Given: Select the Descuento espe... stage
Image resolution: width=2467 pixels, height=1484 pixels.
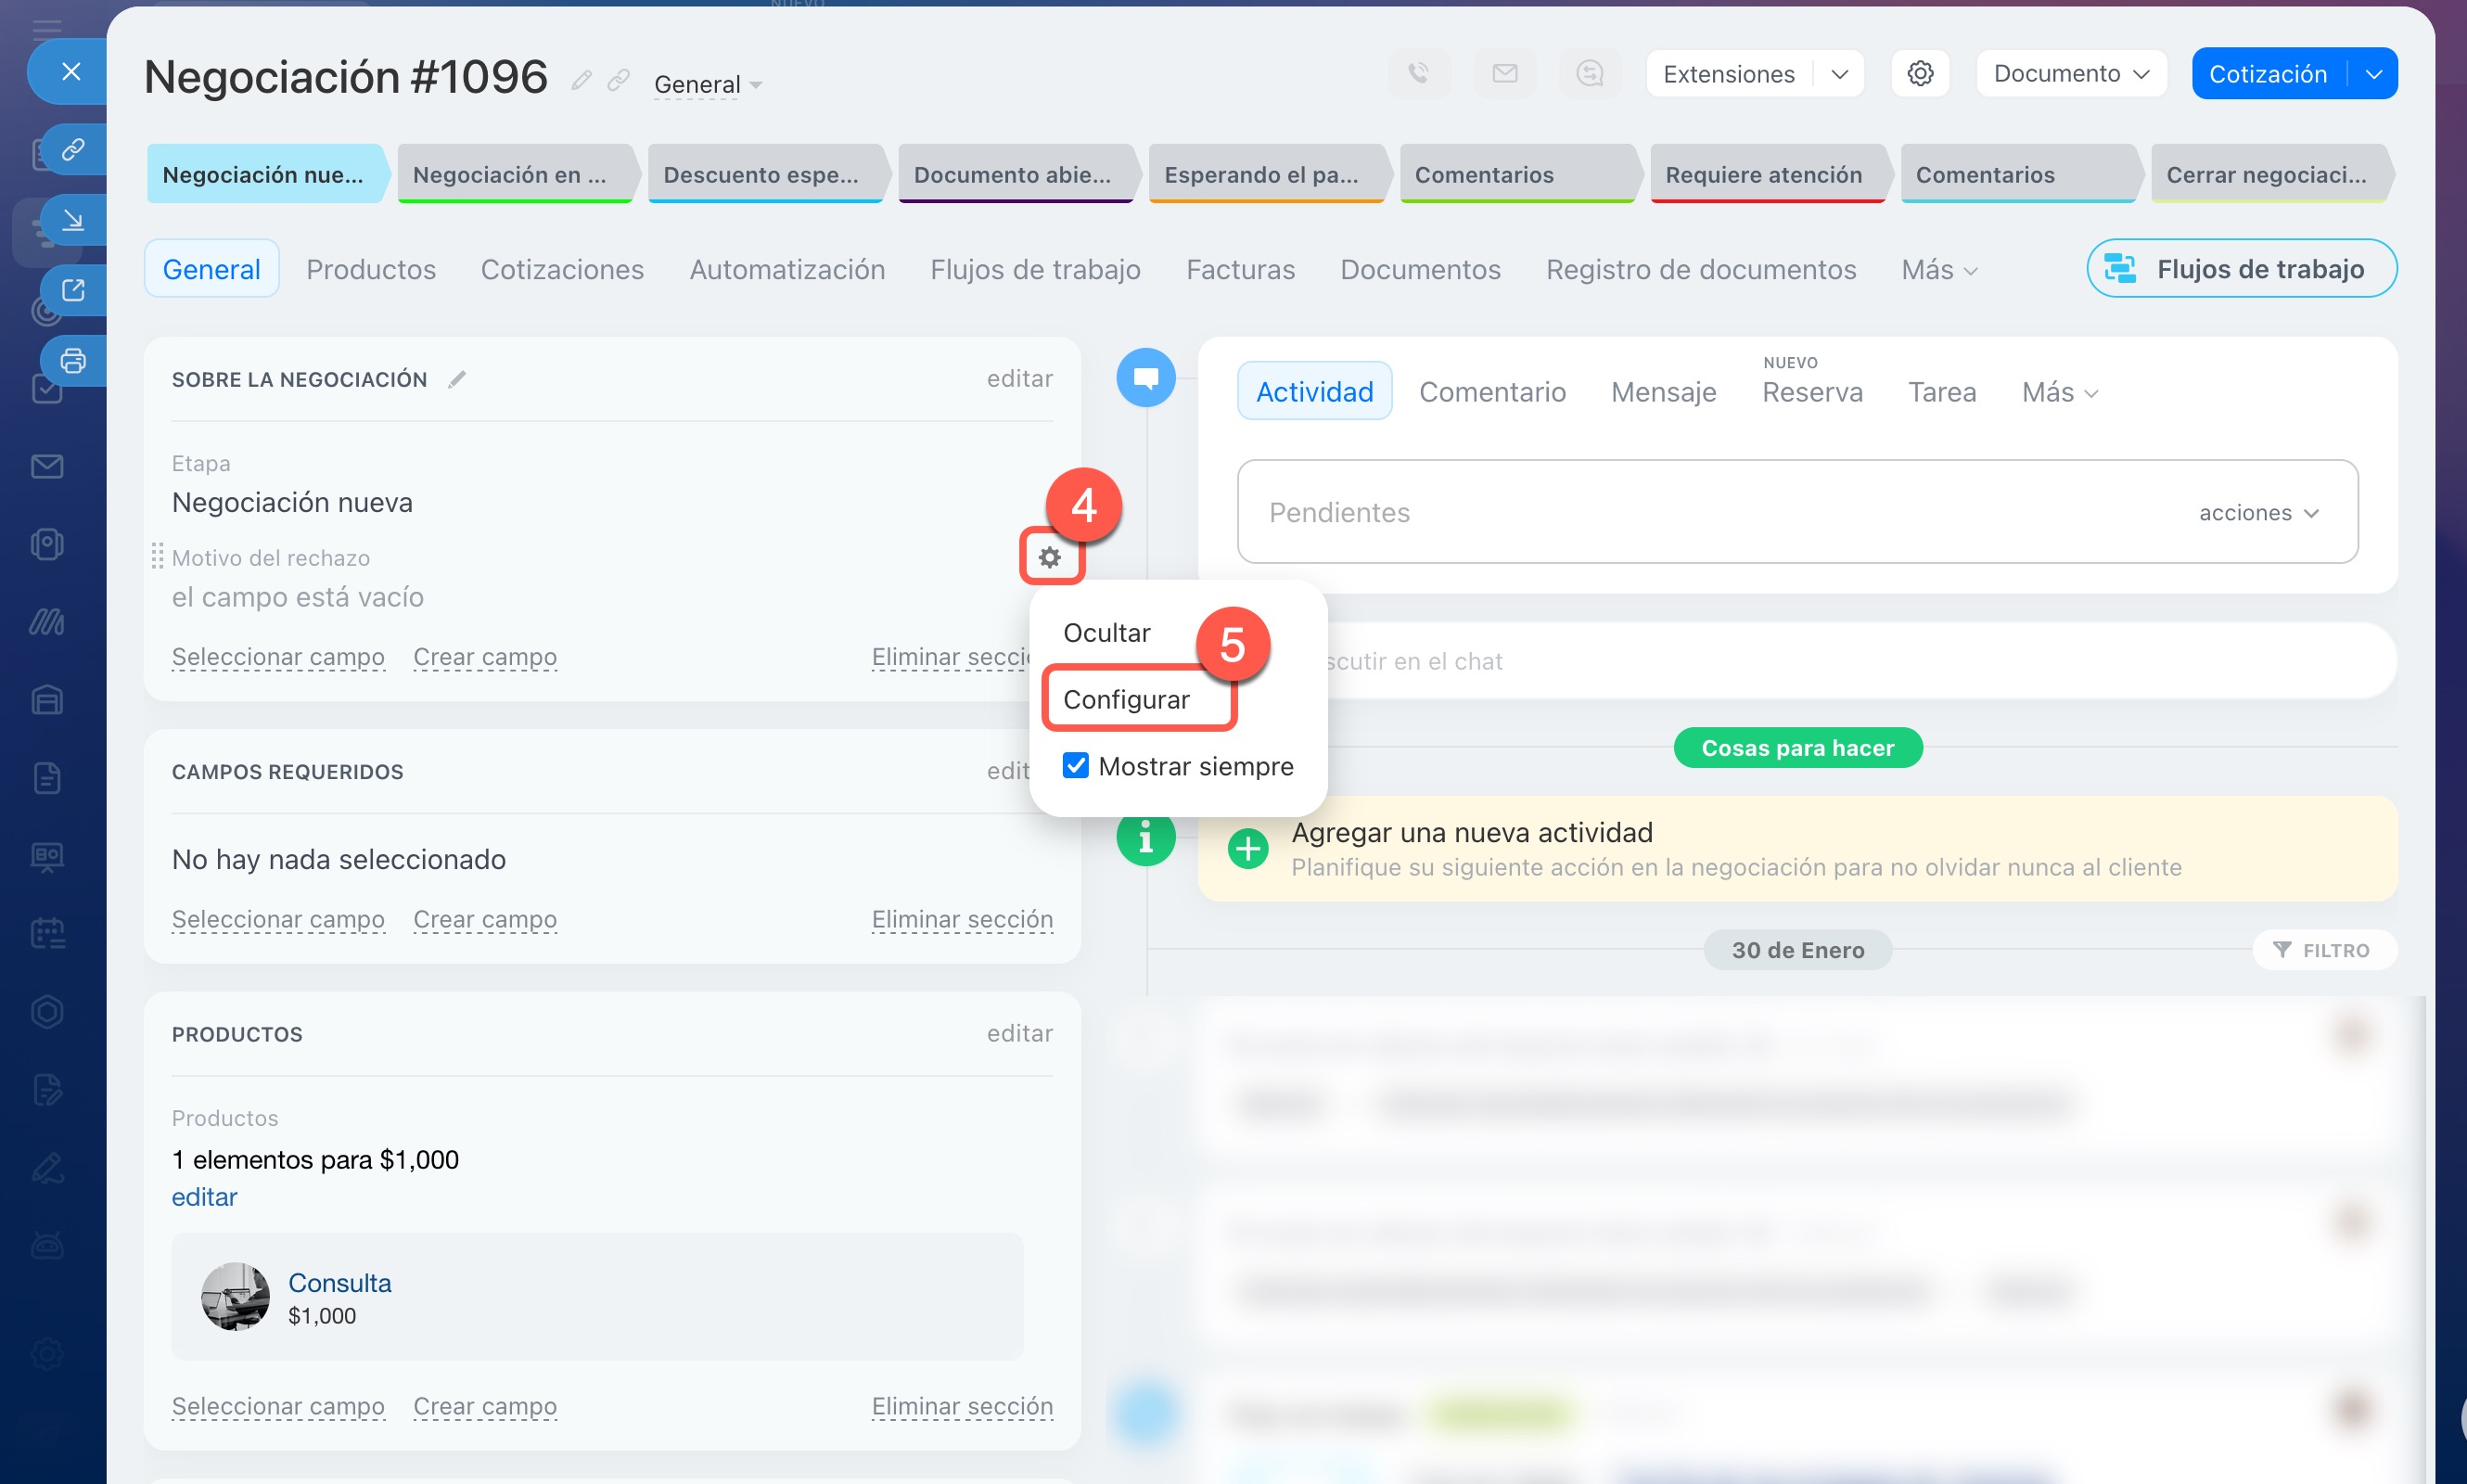Looking at the screenshot, I should tap(762, 175).
